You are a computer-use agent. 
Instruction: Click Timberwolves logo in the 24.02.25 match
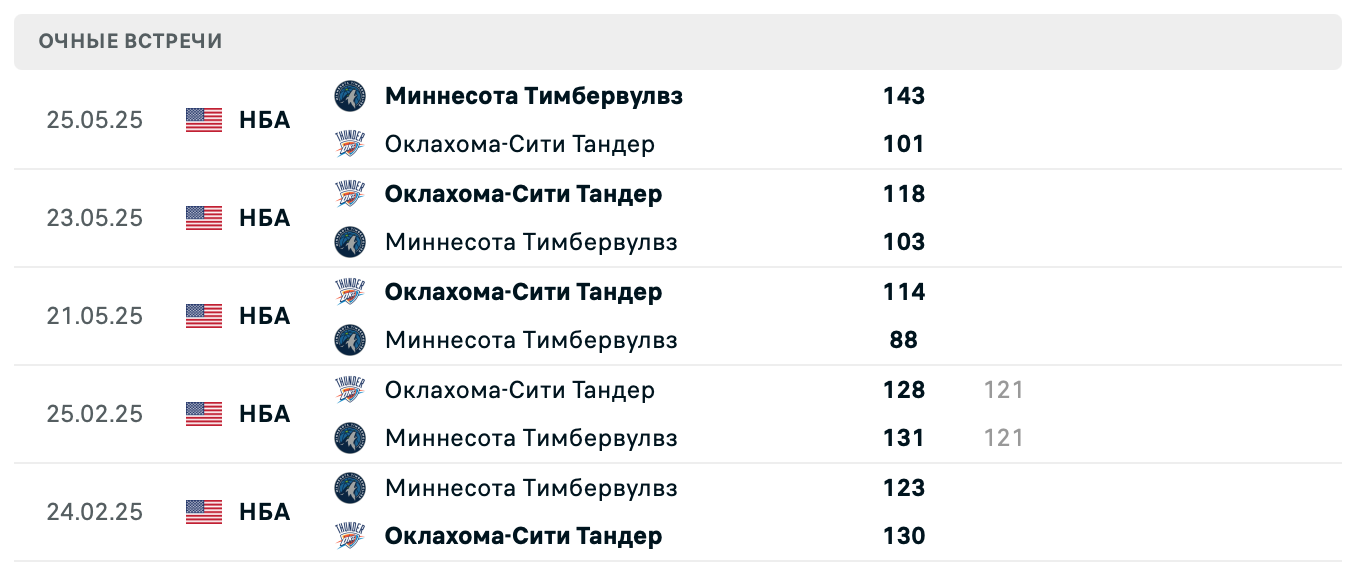tap(350, 488)
